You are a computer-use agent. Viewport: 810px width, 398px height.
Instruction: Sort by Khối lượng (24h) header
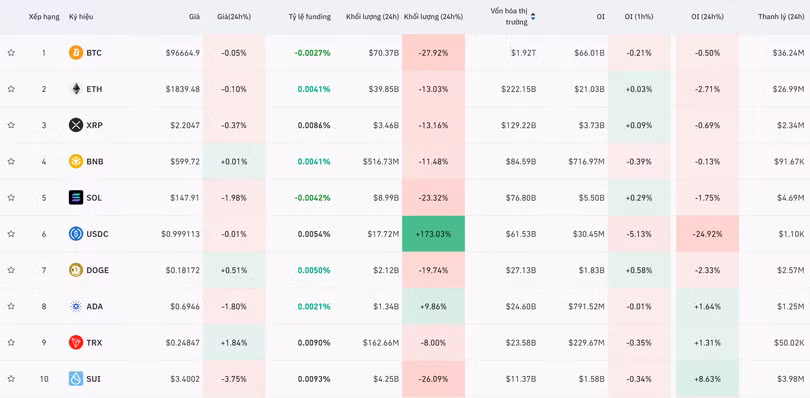click(x=372, y=17)
